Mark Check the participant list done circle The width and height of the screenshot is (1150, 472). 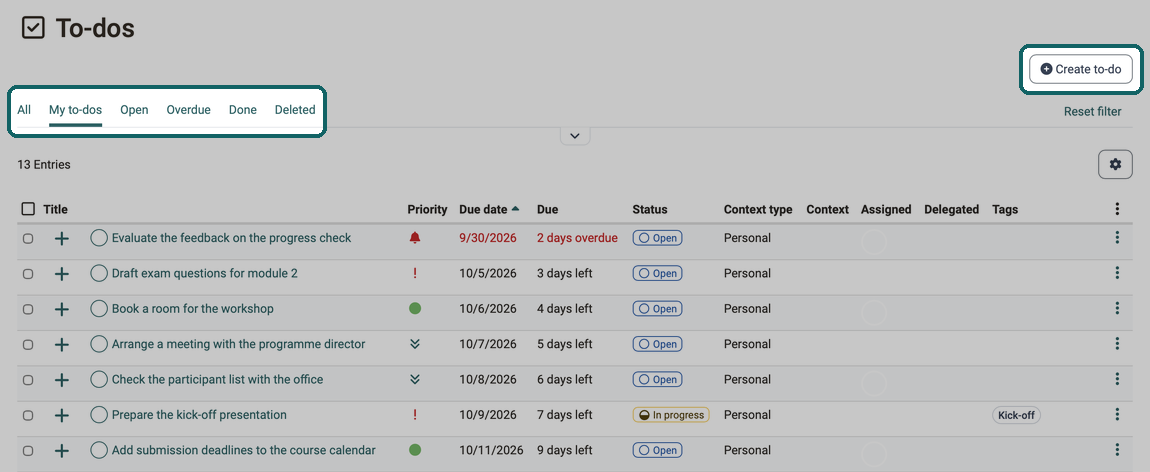click(x=99, y=379)
